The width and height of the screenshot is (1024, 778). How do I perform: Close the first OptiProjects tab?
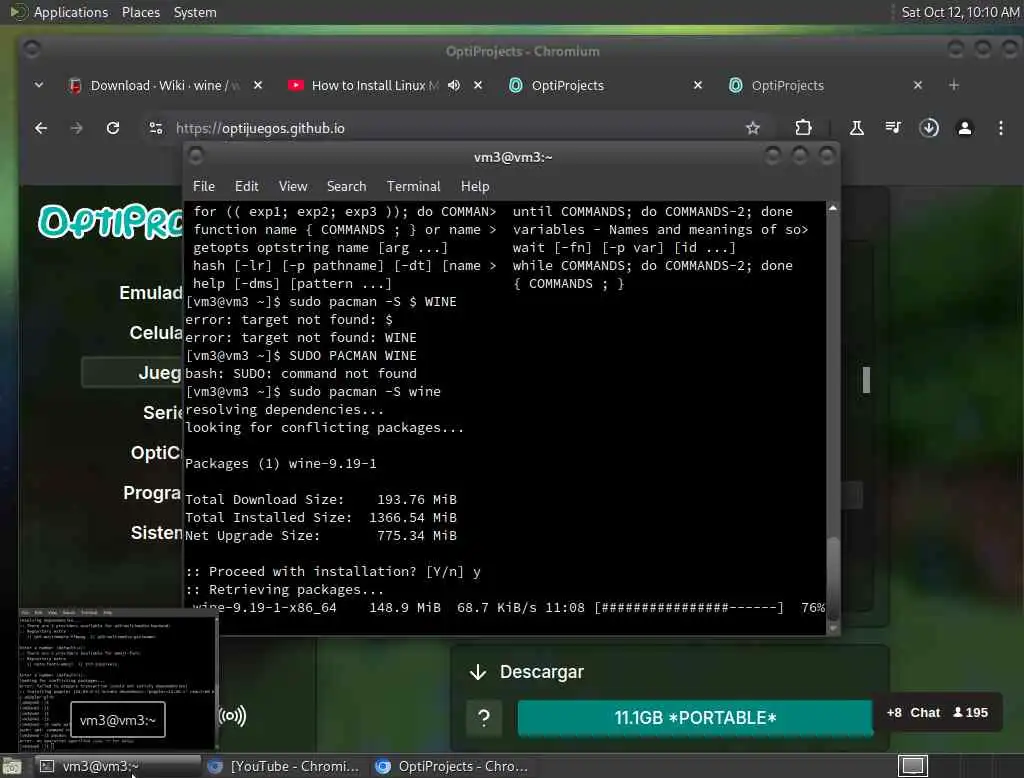coord(697,86)
